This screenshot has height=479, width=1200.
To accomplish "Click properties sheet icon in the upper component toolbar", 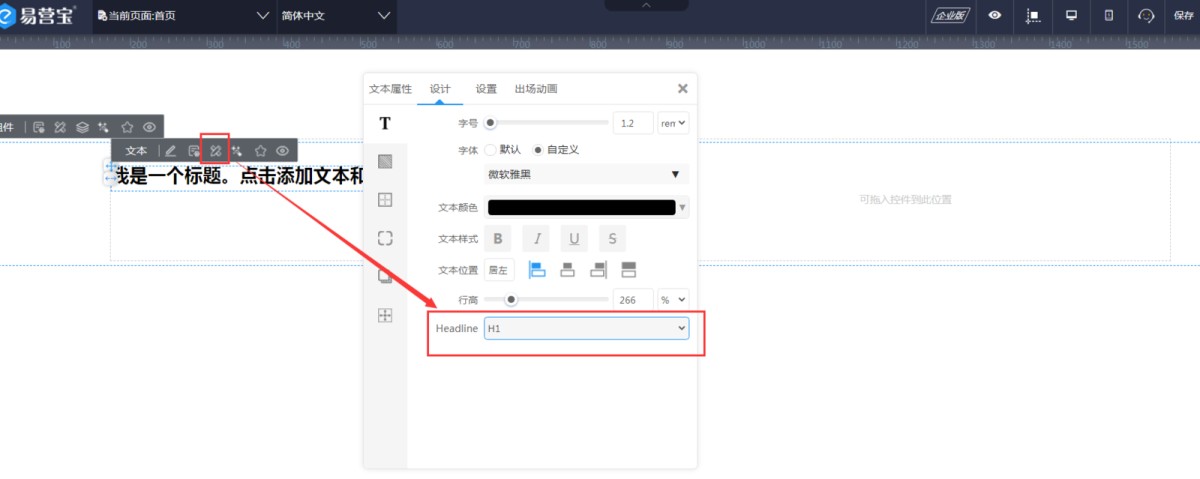I will tap(39, 127).
